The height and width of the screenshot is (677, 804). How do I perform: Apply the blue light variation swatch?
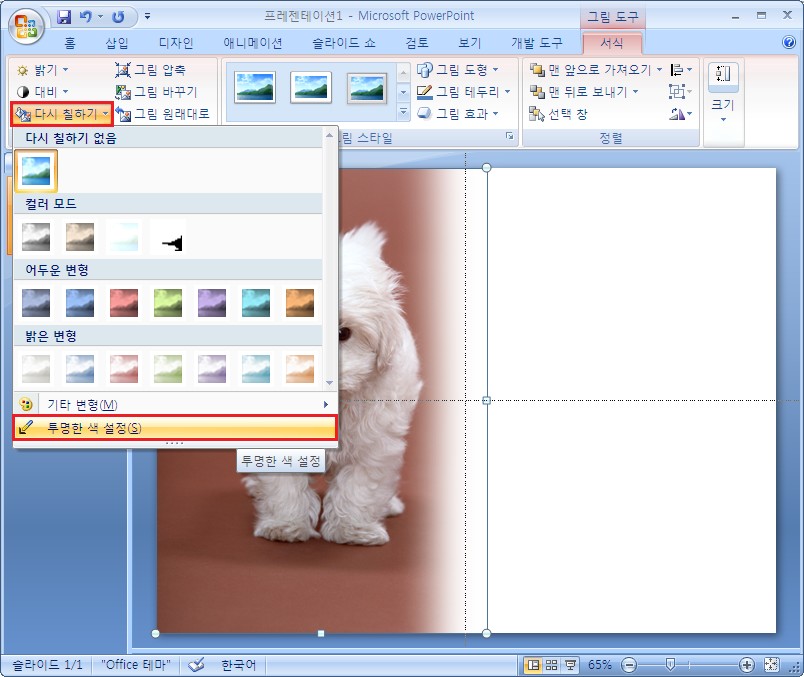(x=80, y=369)
